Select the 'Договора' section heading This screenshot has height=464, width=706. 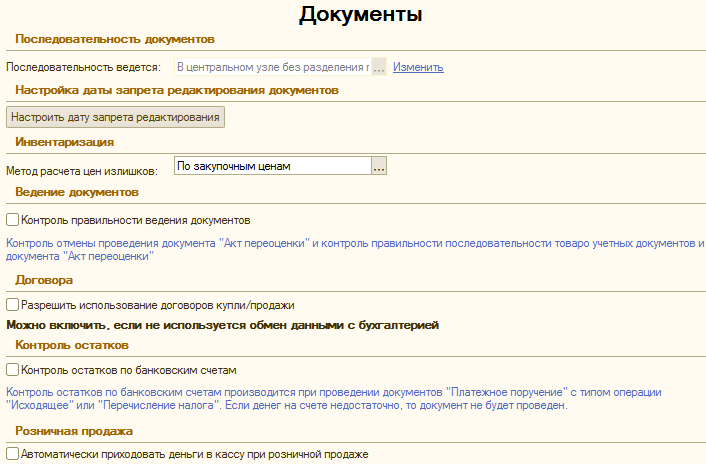(x=45, y=281)
